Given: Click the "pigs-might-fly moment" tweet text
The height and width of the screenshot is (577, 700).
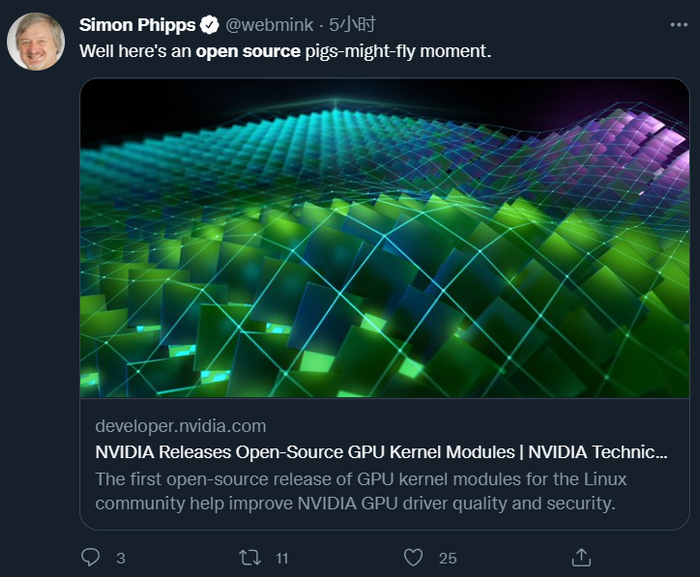Looking at the screenshot, I should 398,50.
